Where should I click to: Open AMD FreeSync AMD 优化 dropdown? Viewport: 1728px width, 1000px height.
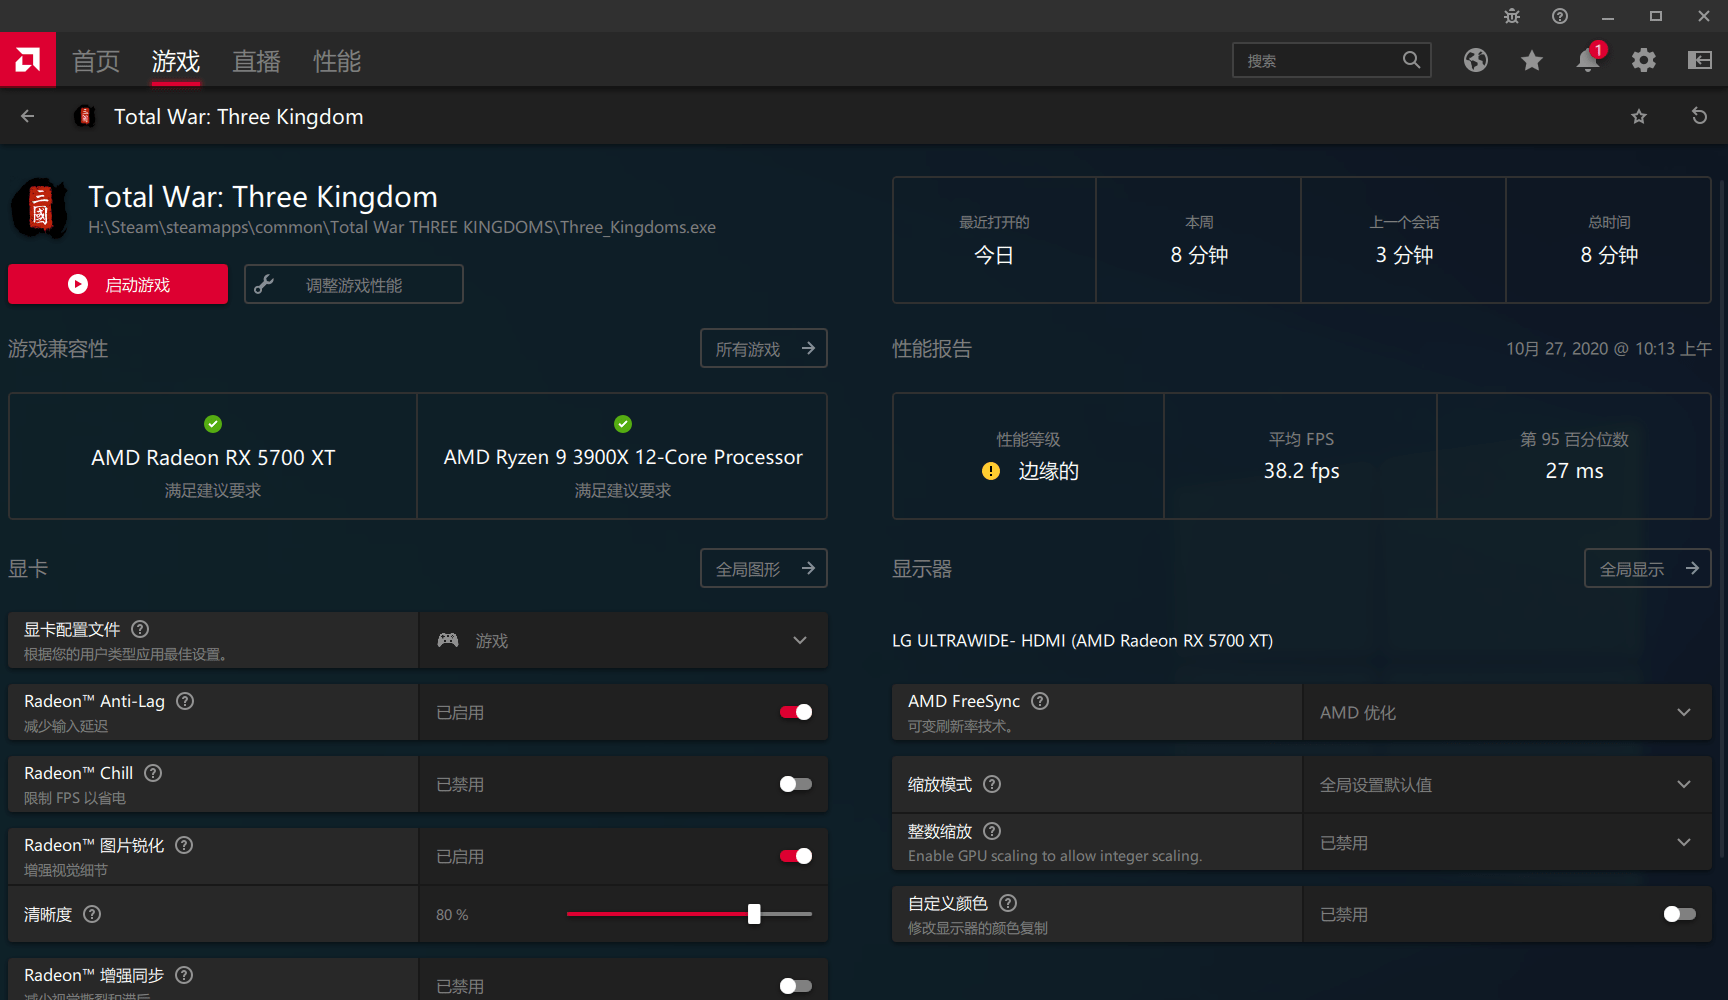click(x=1507, y=712)
